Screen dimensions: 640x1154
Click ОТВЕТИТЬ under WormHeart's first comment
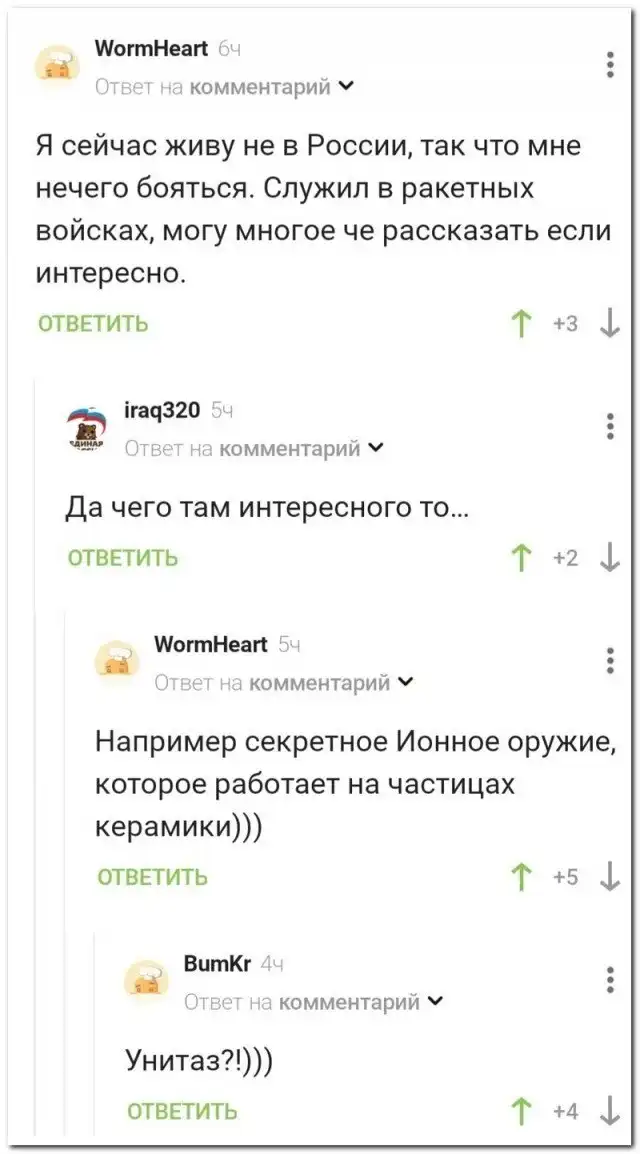94,324
